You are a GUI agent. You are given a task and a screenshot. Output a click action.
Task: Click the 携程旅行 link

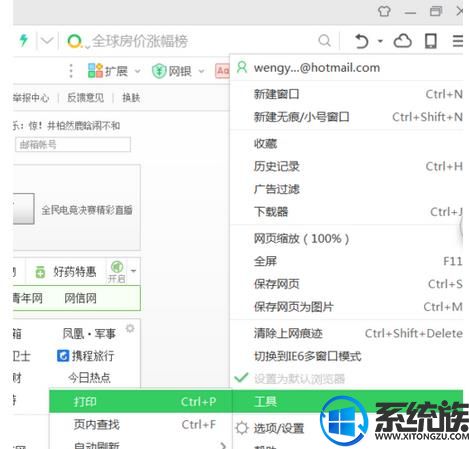pos(93,356)
